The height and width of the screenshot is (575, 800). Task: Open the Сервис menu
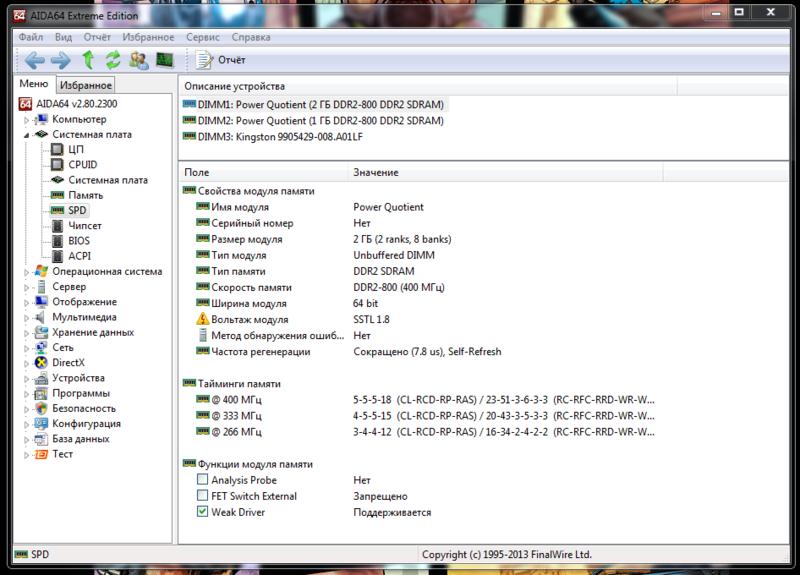(x=203, y=37)
